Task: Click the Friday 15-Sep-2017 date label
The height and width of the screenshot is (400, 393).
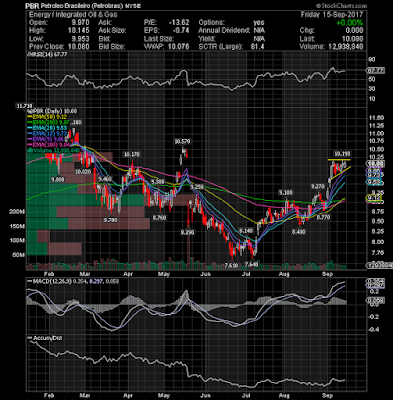Action: 332,14
